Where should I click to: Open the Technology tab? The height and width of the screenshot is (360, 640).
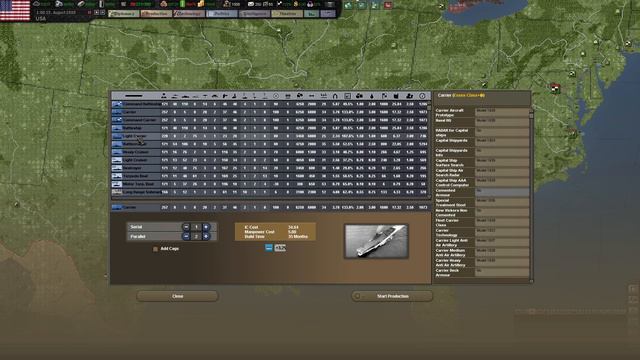(x=189, y=13)
